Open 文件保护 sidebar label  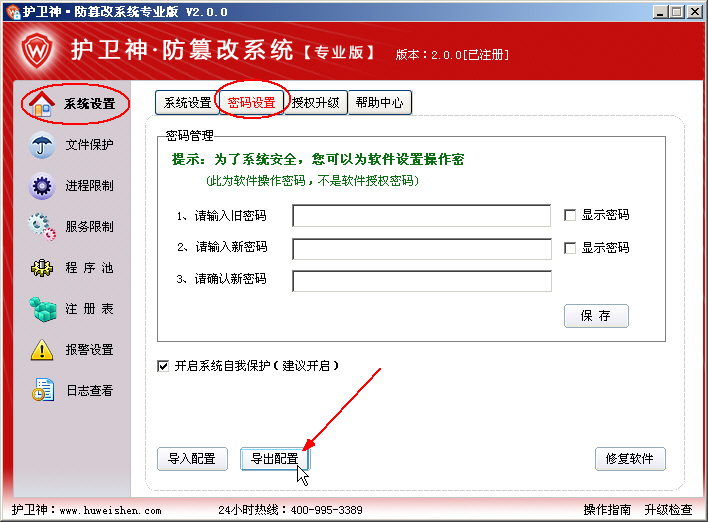89,145
